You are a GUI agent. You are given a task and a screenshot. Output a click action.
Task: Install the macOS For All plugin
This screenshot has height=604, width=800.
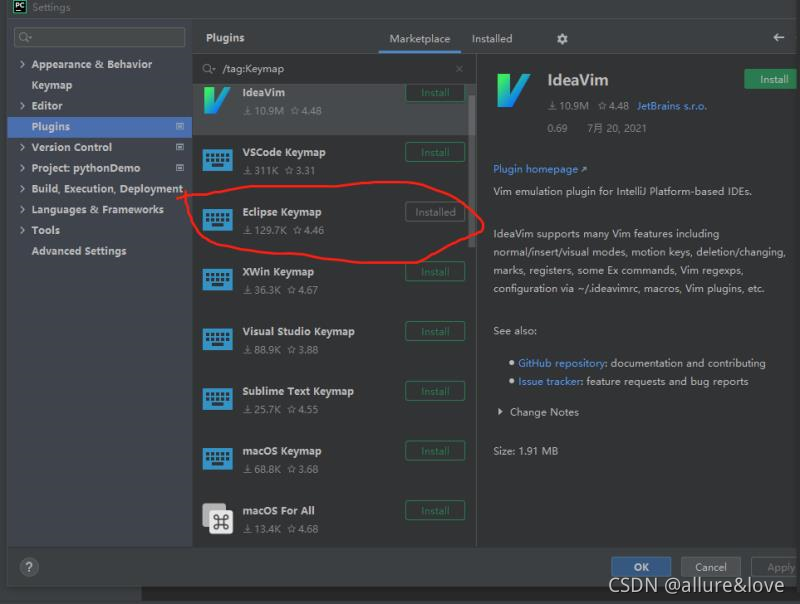click(435, 510)
